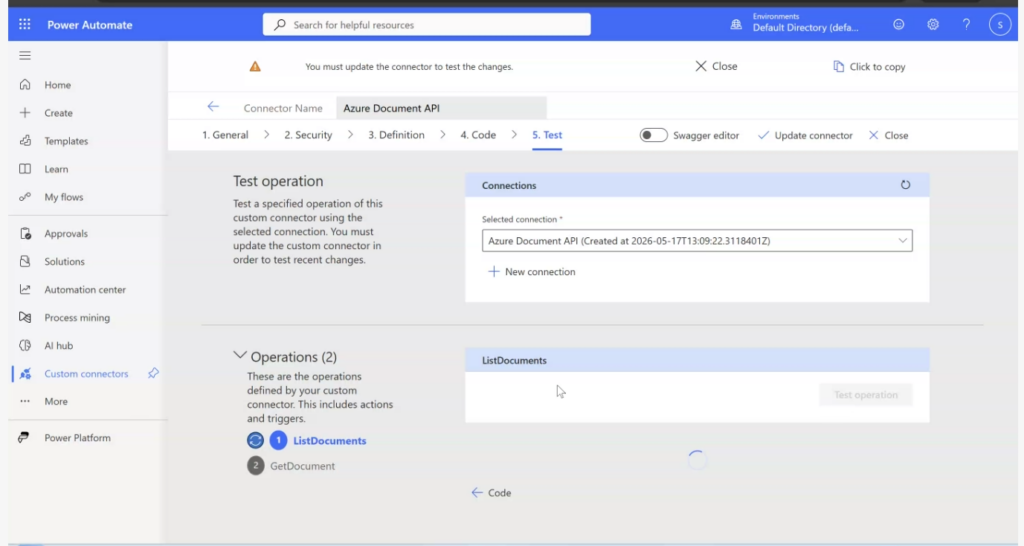
Task: Collapse the left navigation hamburger menu
Action: [x=25, y=56]
